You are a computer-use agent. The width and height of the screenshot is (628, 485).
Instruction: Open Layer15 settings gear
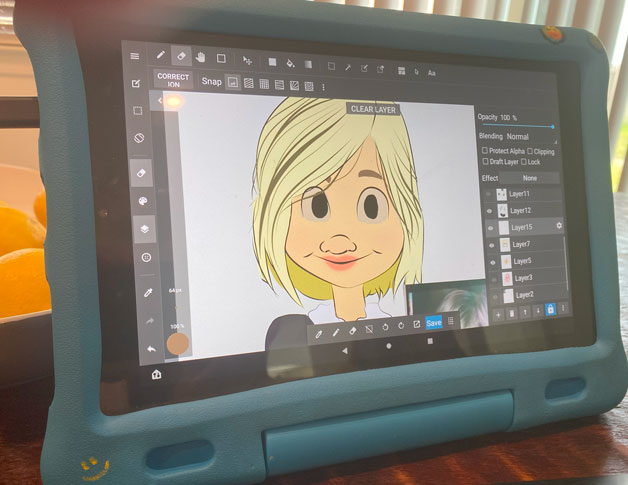[559, 226]
